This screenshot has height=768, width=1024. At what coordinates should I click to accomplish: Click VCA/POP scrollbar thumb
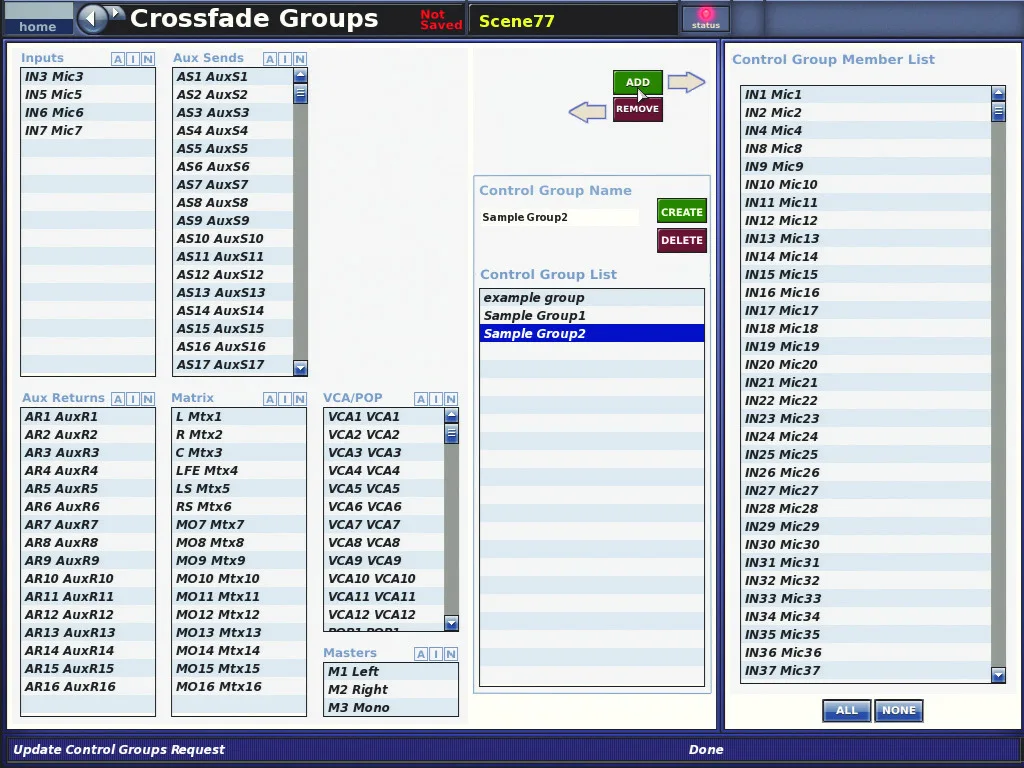(451, 433)
